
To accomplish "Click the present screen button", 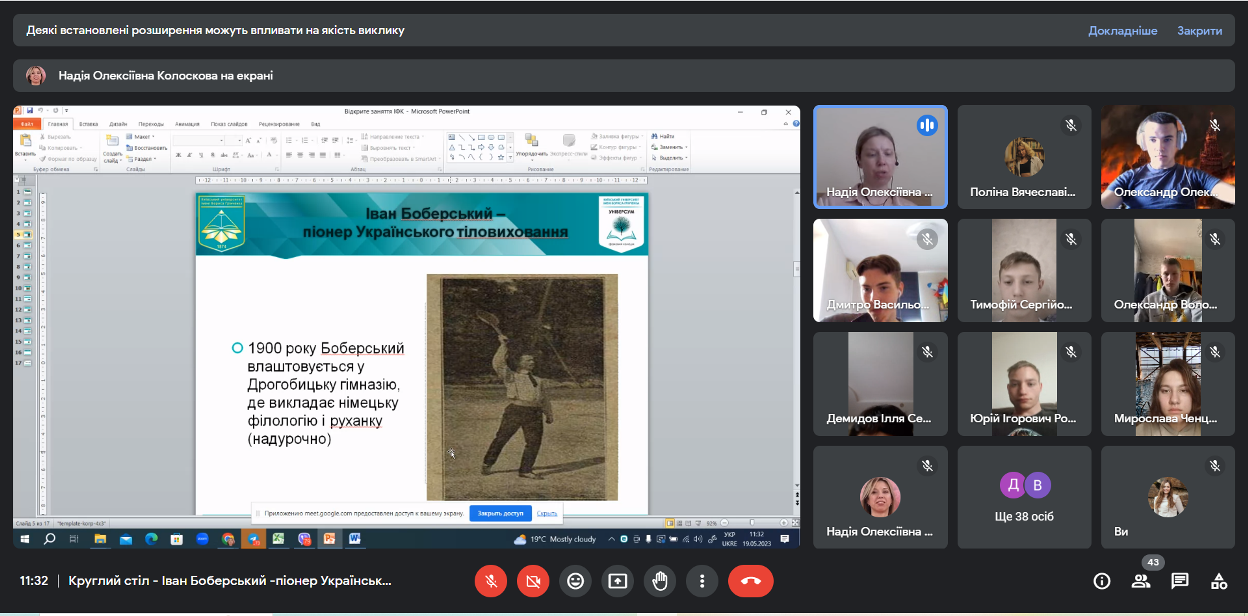I will (617, 580).
